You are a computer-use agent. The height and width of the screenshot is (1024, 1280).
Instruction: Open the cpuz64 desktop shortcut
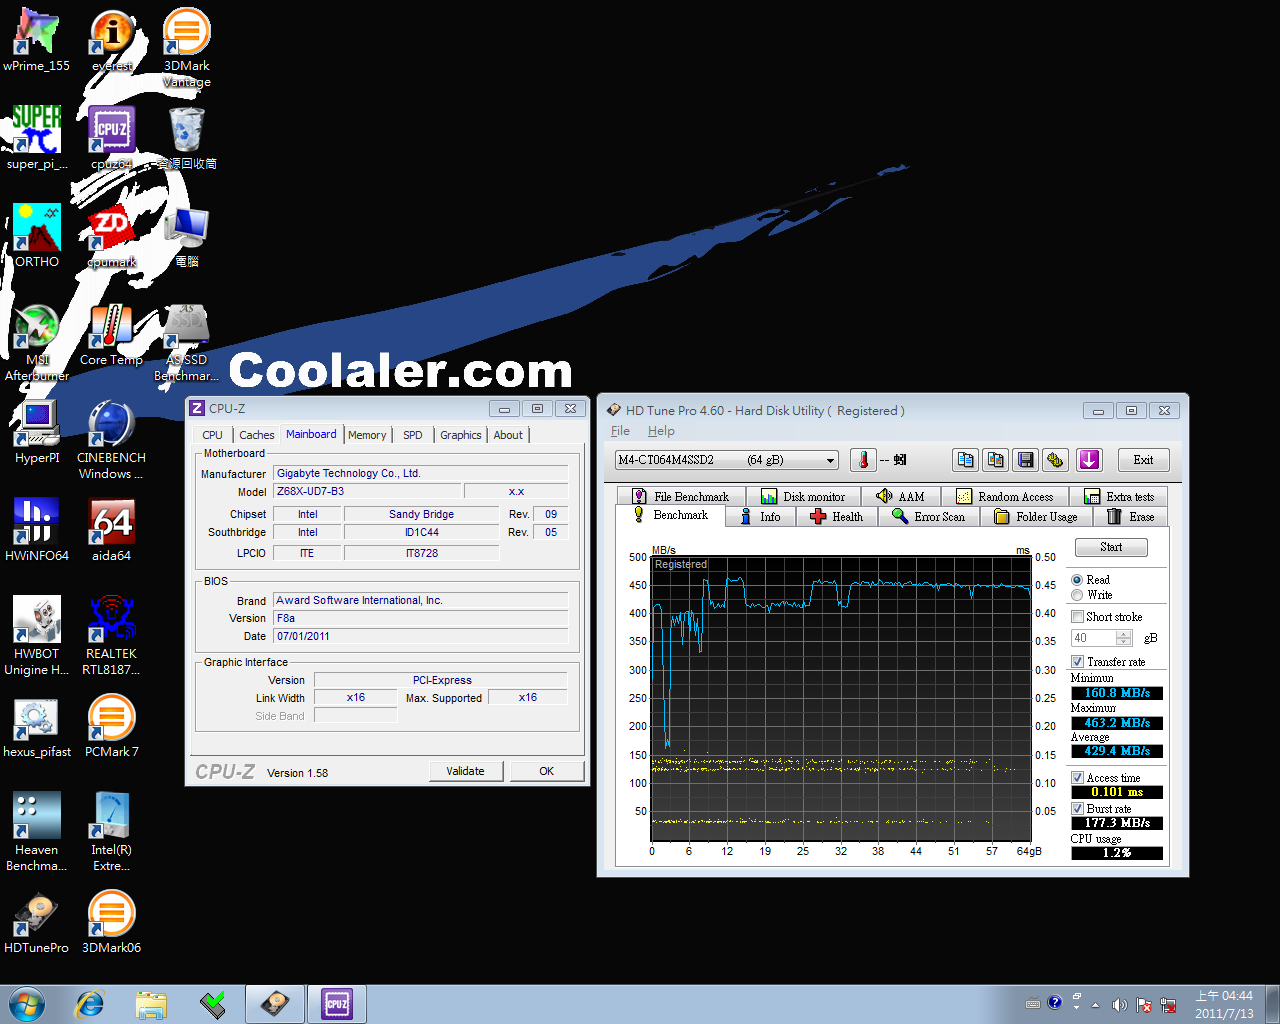pos(112,139)
